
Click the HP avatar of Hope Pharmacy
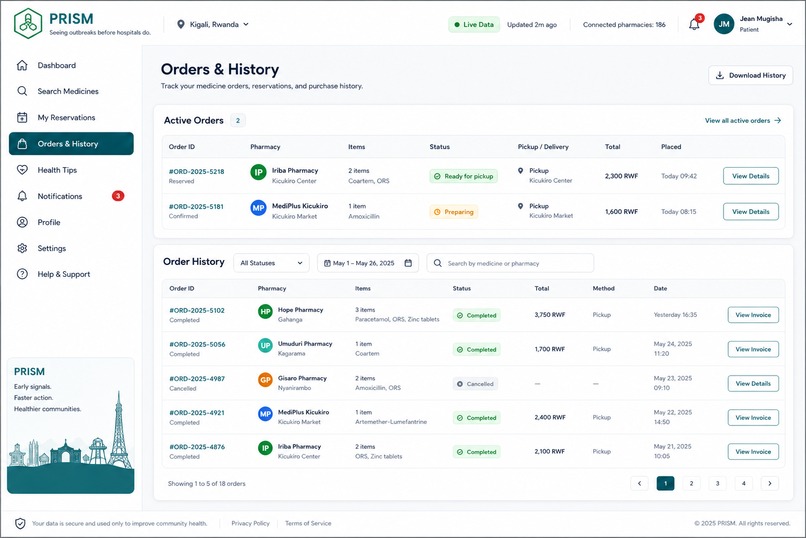(265, 311)
